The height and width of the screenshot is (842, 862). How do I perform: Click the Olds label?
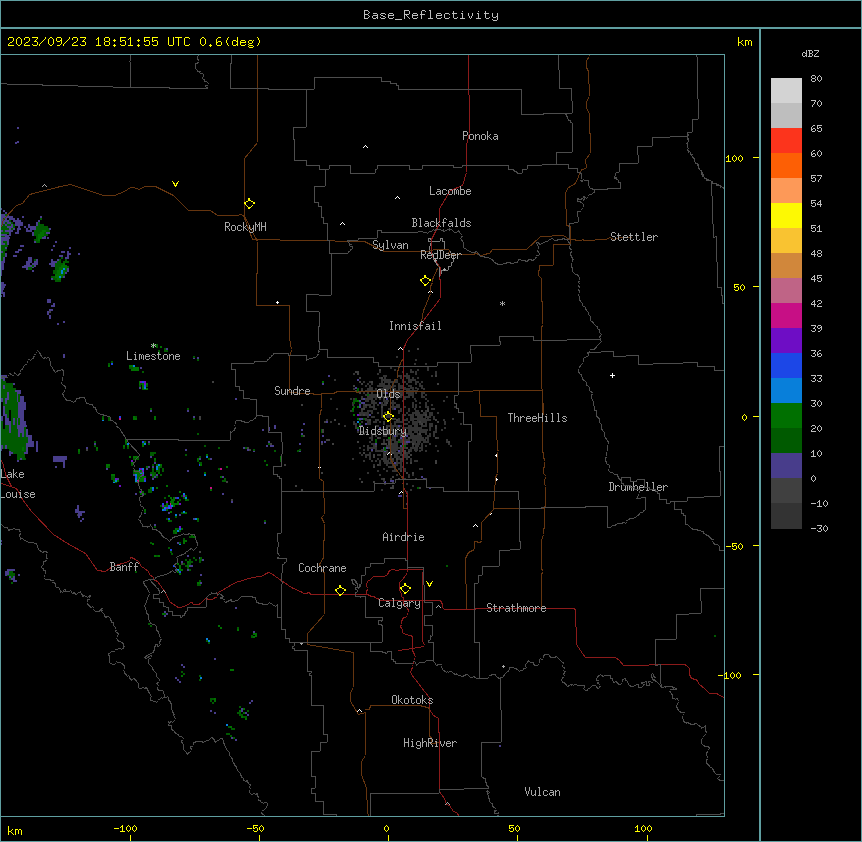[x=388, y=394]
